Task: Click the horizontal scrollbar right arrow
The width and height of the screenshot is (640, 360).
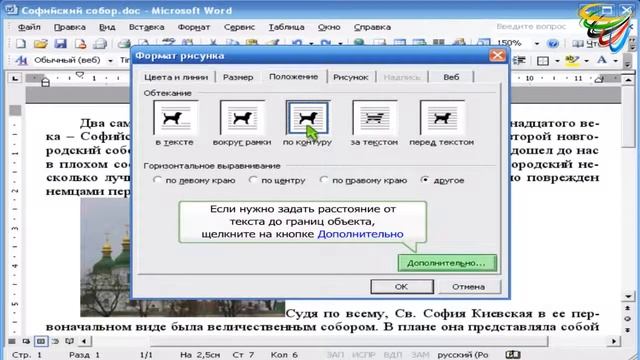Action: (x=614, y=341)
